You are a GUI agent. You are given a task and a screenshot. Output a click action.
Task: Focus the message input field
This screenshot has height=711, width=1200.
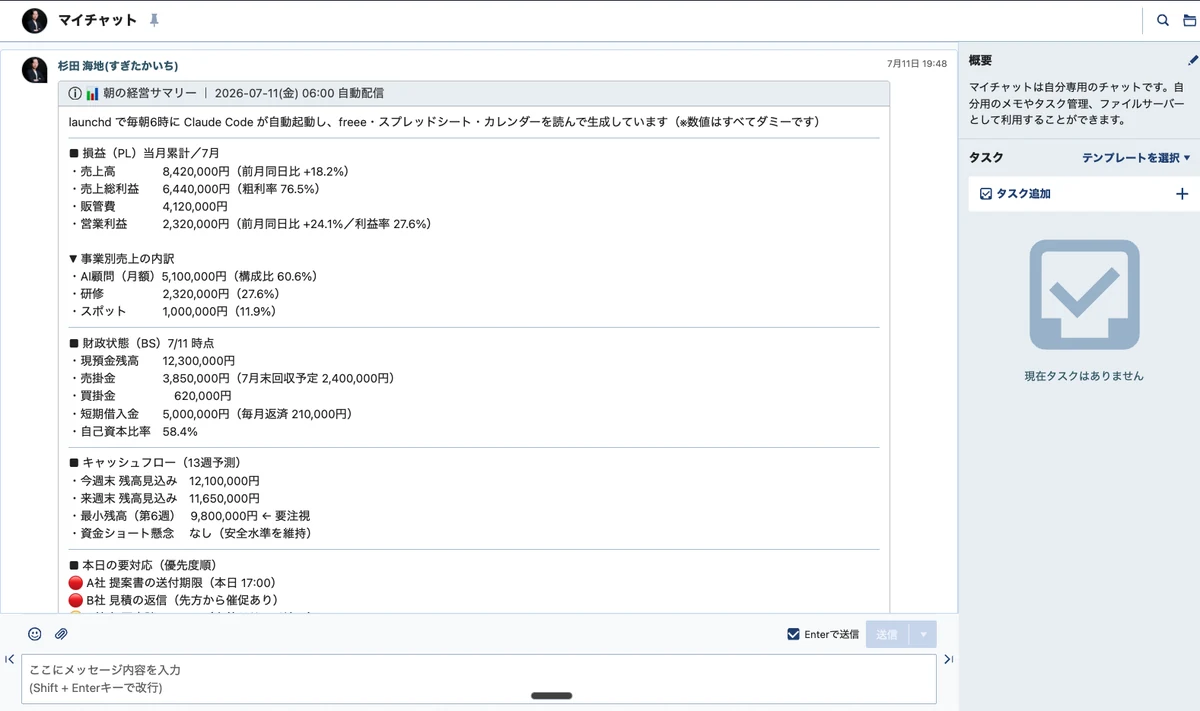click(479, 679)
